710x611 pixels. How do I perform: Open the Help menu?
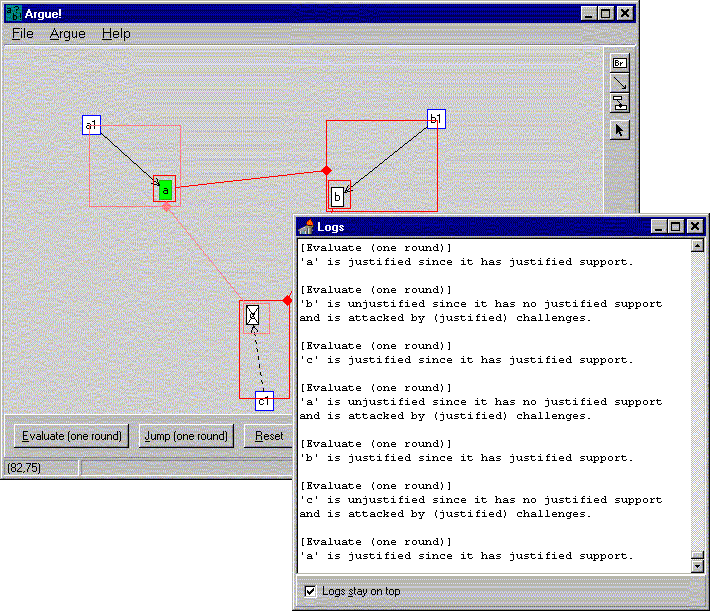[x=116, y=34]
